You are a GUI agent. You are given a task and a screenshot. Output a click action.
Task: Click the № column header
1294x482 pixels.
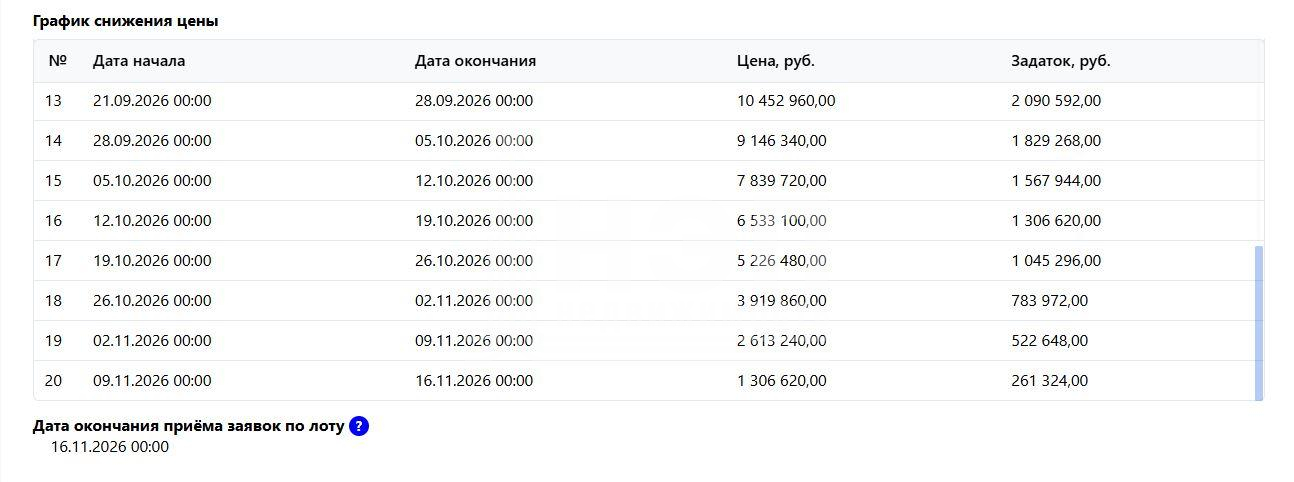click(x=57, y=61)
